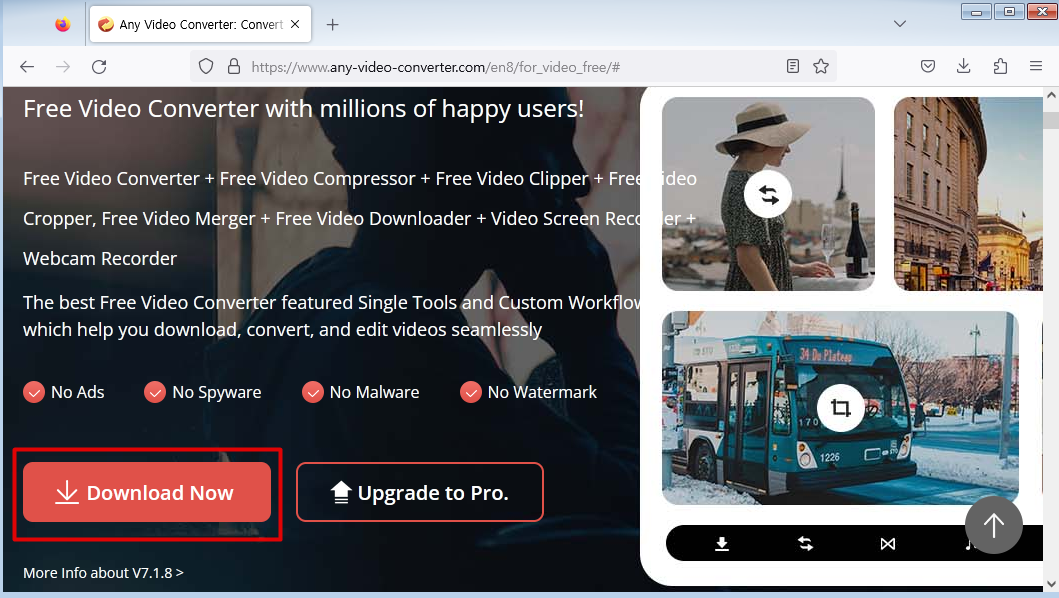Viewport: 1059px width, 598px height.
Task: Open the extensions puzzle icon
Action: point(1000,66)
